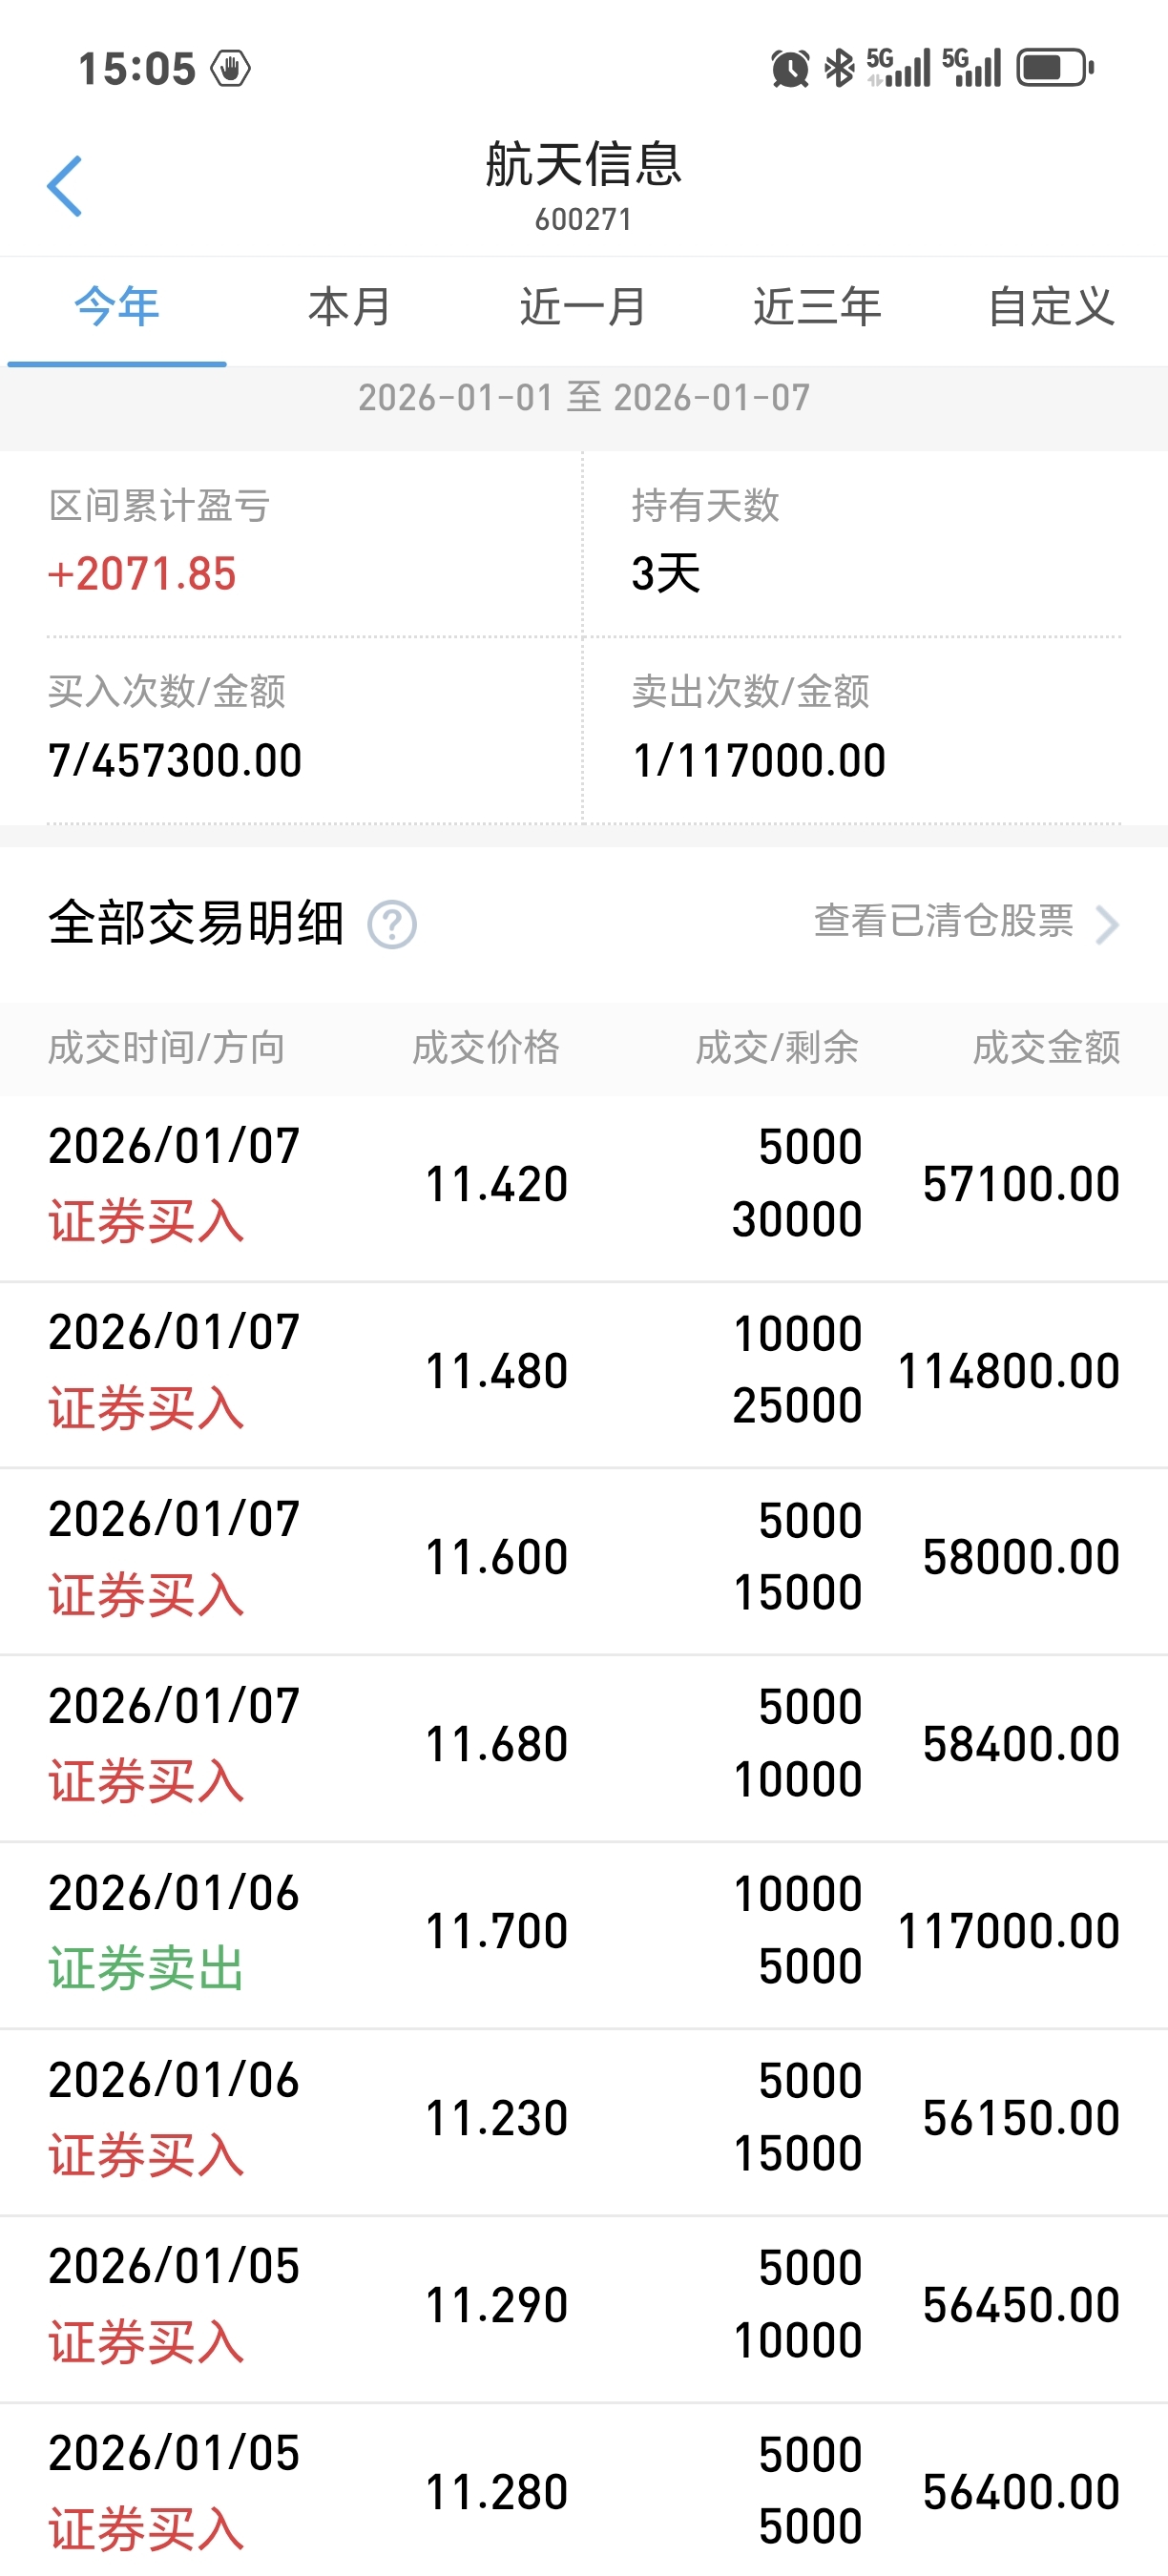Tap the 航天信息 stock title
Screen dimensions: 1168x2576
point(584,164)
